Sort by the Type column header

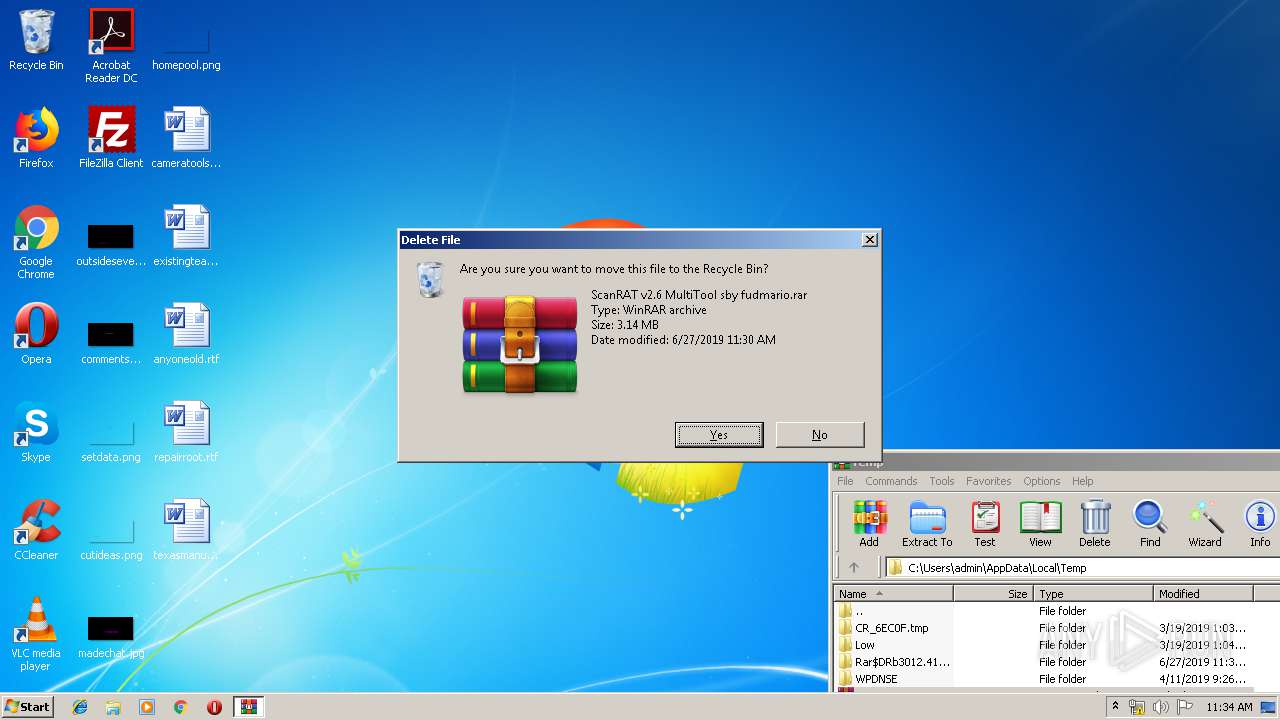coord(1094,594)
